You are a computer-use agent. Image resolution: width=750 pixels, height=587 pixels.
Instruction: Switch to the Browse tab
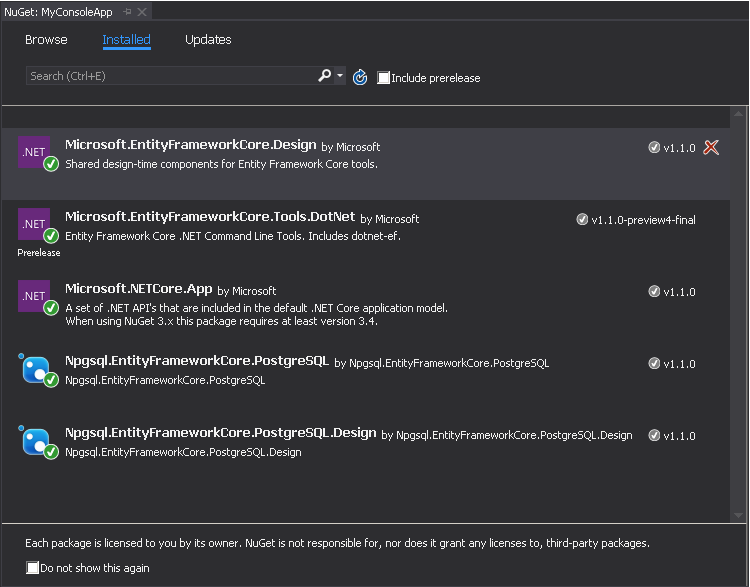(x=46, y=39)
